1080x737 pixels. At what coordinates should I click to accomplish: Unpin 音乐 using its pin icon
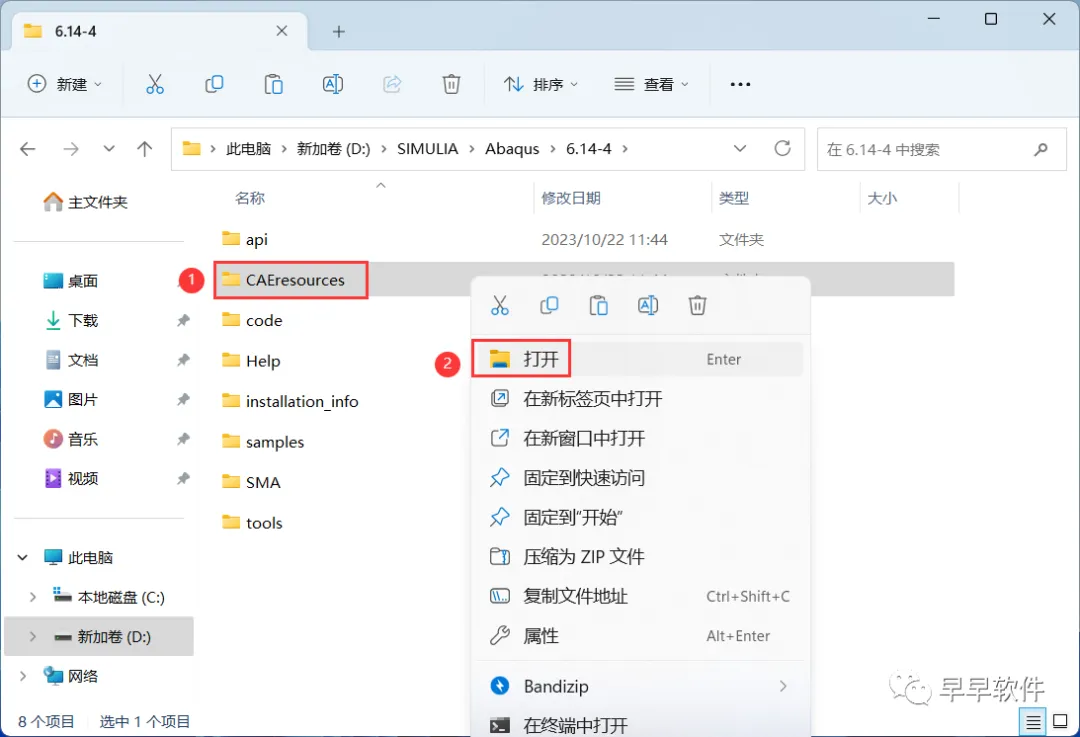[183, 439]
